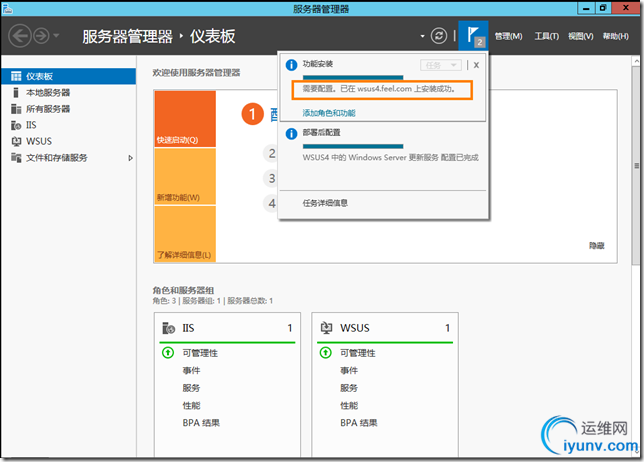Open 事件 in the WSUS tile

(x=349, y=371)
